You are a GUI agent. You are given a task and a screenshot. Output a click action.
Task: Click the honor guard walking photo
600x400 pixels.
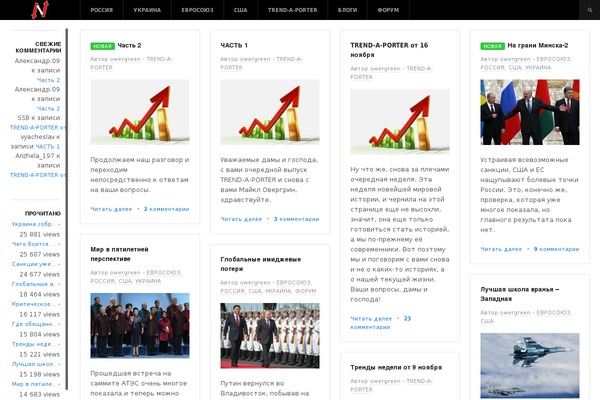tap(270, 336)
